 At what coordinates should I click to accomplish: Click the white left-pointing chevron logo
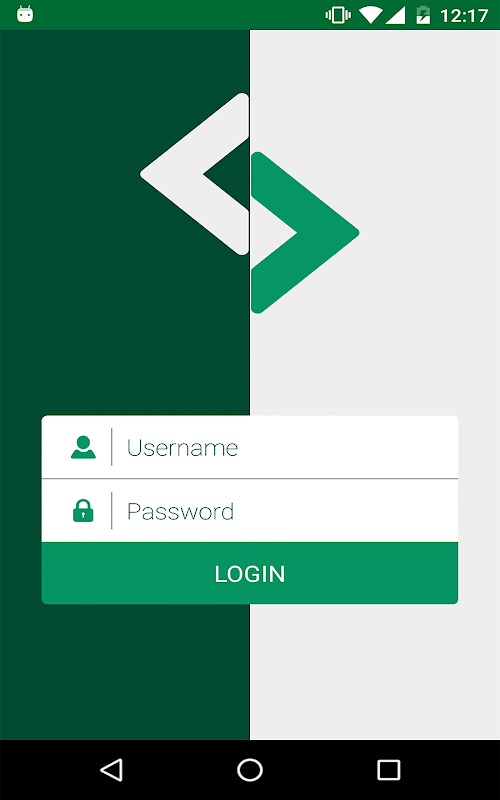pyautogui.click(x=194, y=174)
